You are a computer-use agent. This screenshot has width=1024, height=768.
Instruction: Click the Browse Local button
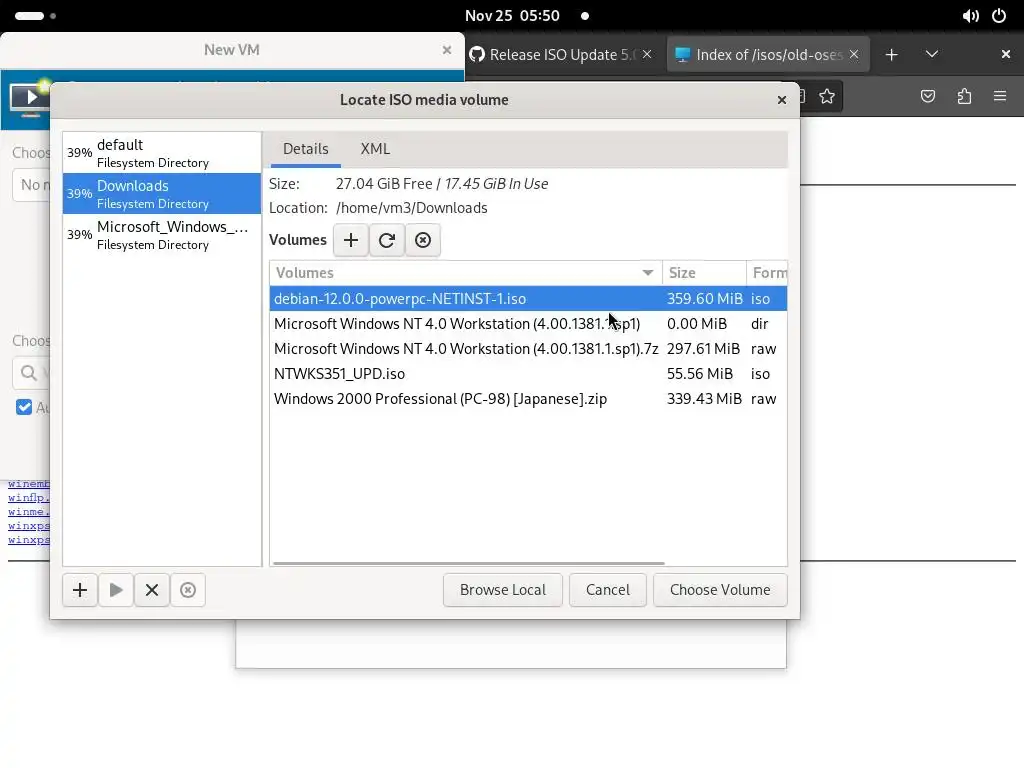(x=503, y=590)
